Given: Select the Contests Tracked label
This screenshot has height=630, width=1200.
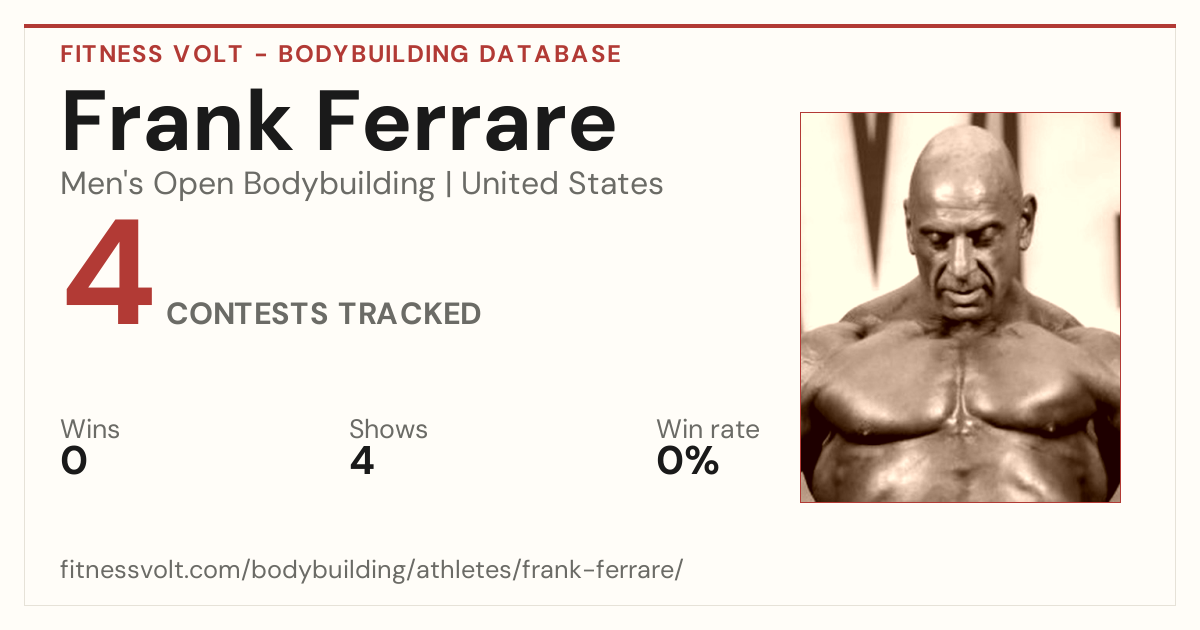Looking at the screenshot, I should click(x=324, y=314).
